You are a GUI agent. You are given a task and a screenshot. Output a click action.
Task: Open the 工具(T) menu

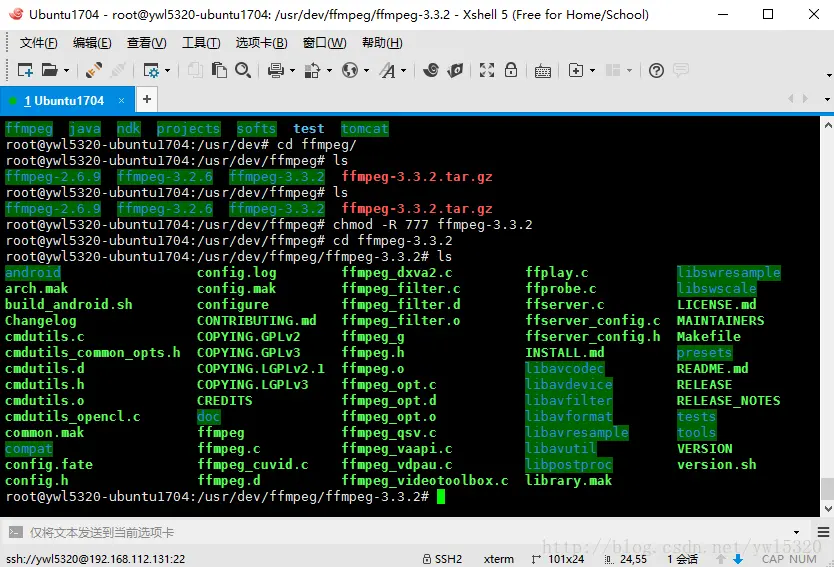[201, 43]
